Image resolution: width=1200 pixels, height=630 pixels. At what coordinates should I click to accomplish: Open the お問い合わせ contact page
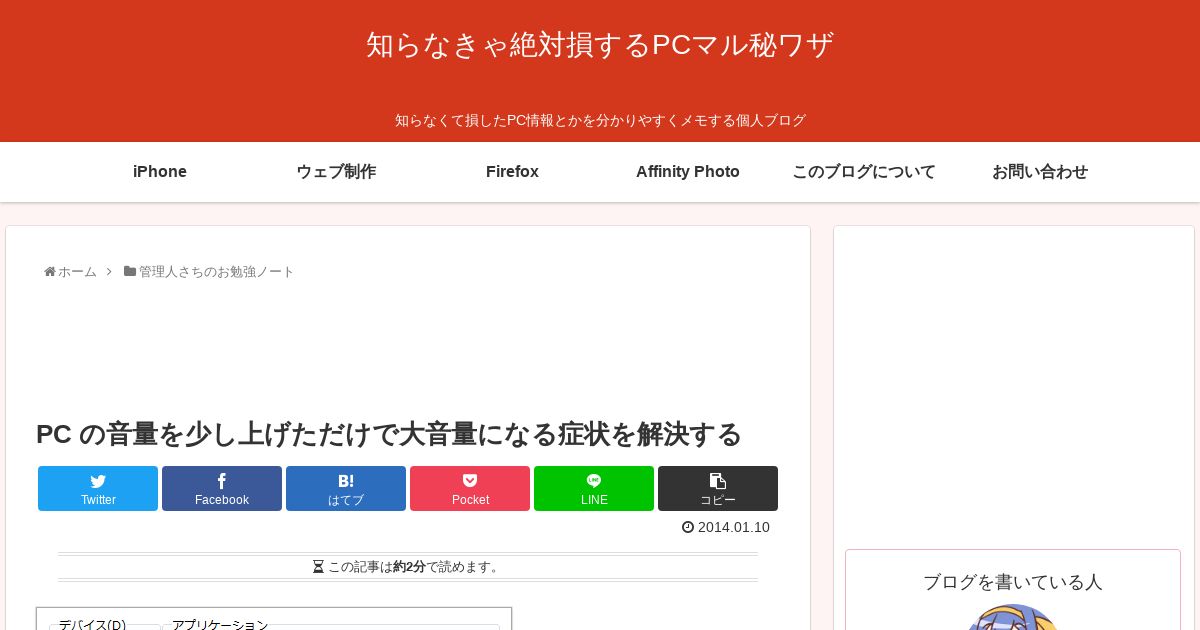click(1040, 172)
